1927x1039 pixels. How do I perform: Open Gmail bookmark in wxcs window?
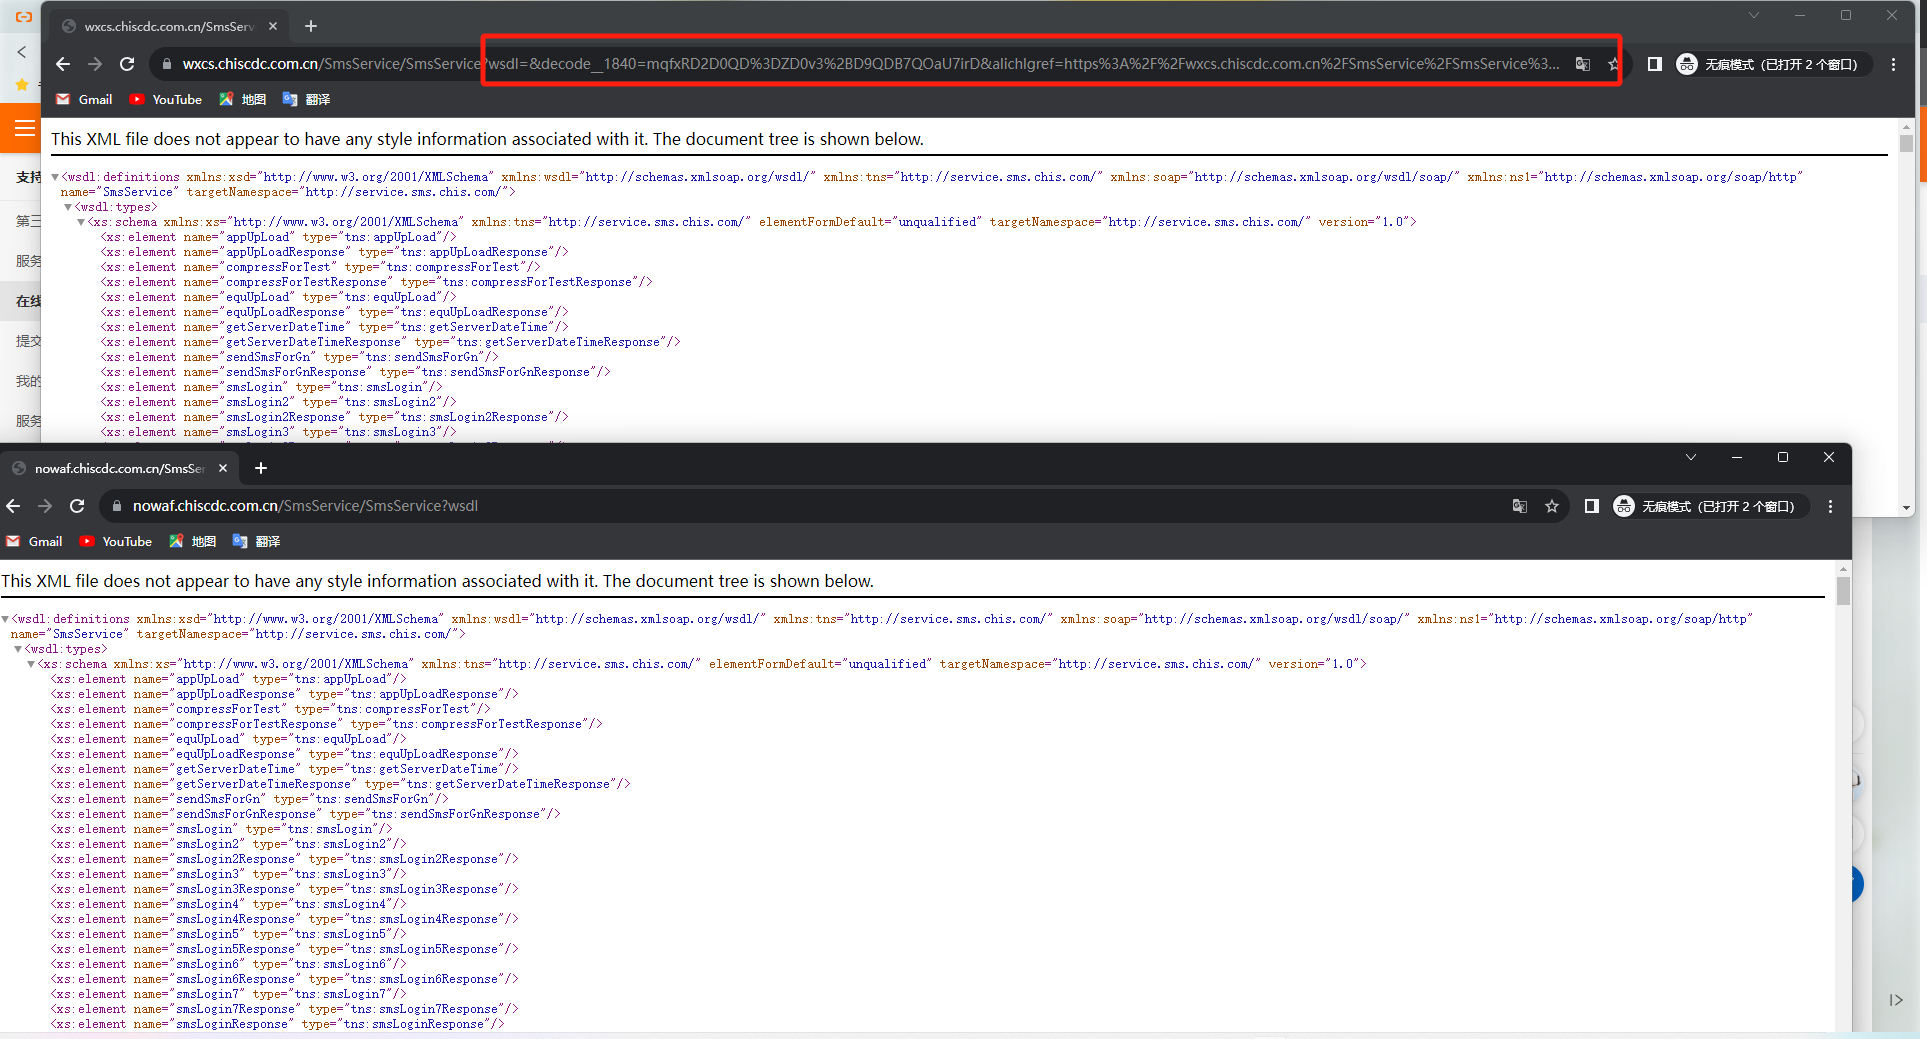(x=84, y=99)
